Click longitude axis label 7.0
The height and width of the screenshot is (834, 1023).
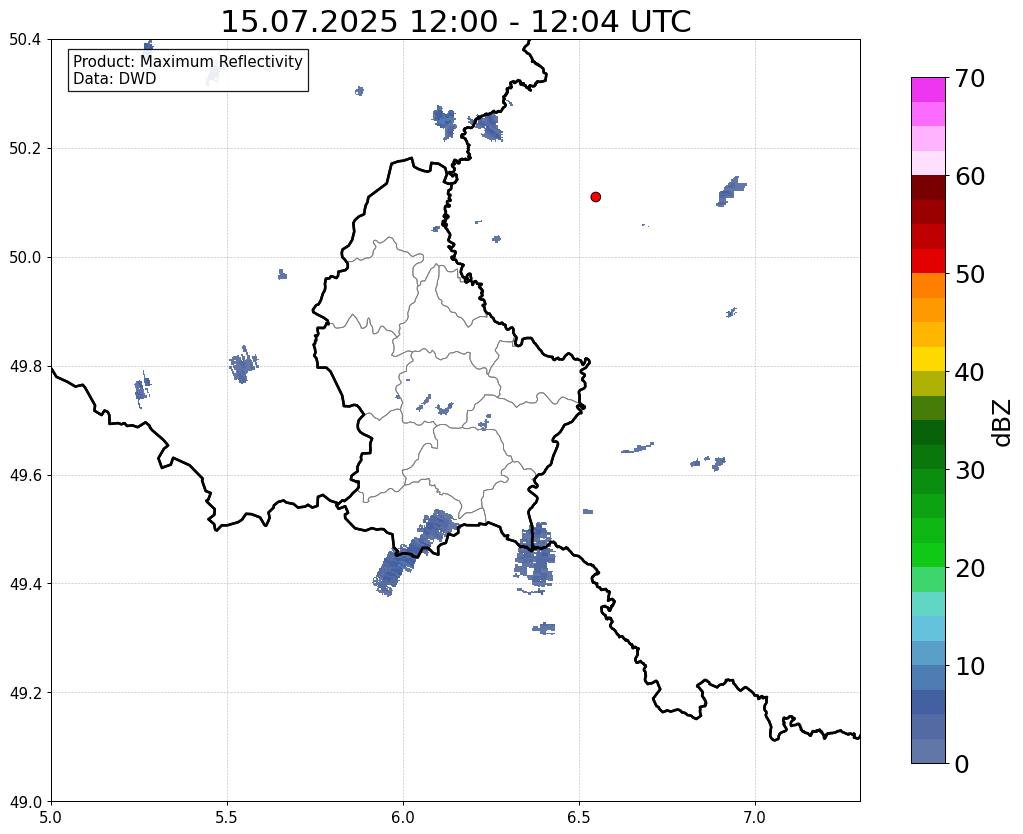755,817
